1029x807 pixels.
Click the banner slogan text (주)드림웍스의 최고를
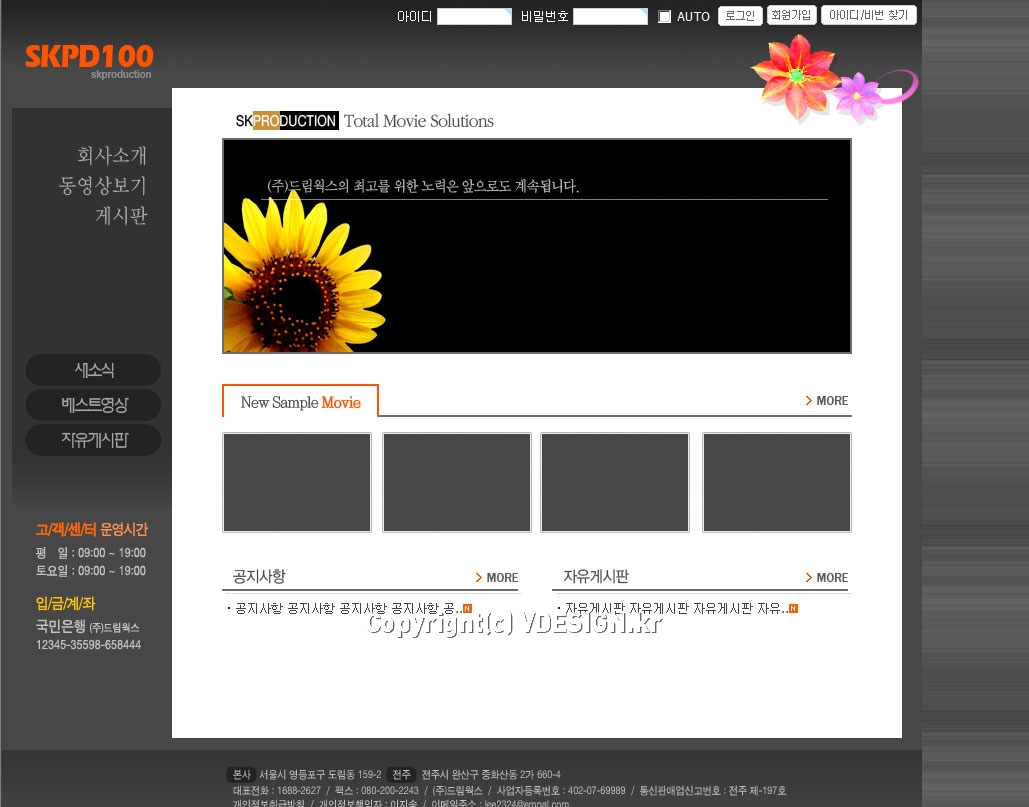point(423,186)
